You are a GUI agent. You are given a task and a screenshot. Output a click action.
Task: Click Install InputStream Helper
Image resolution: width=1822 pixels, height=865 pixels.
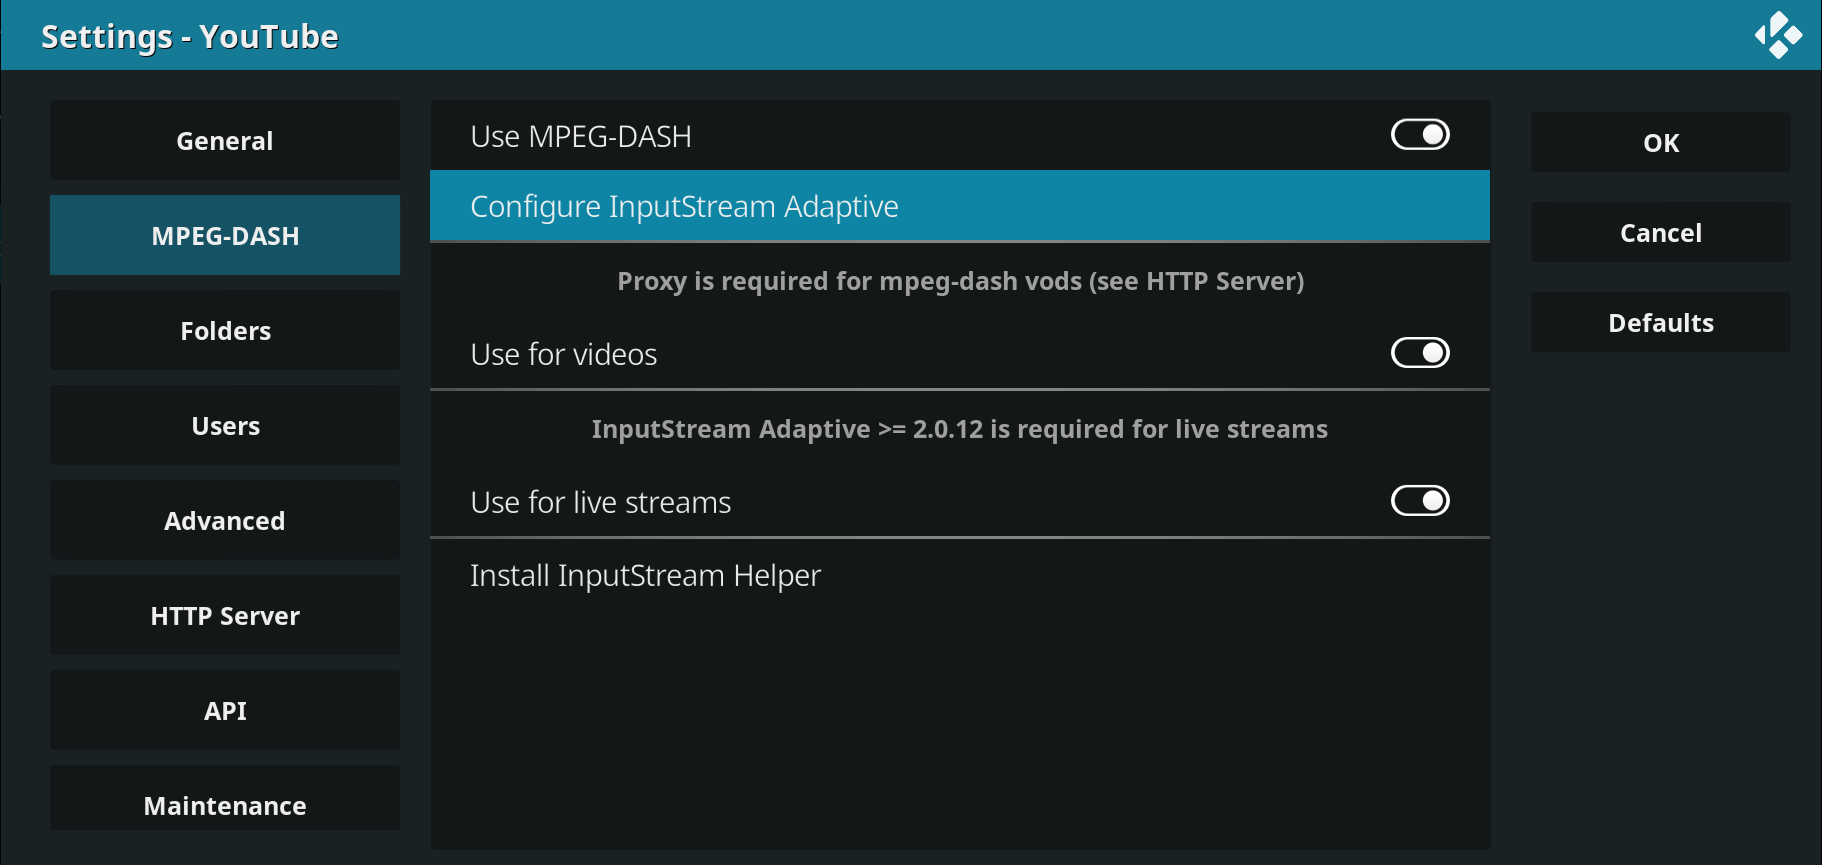(x=645, y=576)
